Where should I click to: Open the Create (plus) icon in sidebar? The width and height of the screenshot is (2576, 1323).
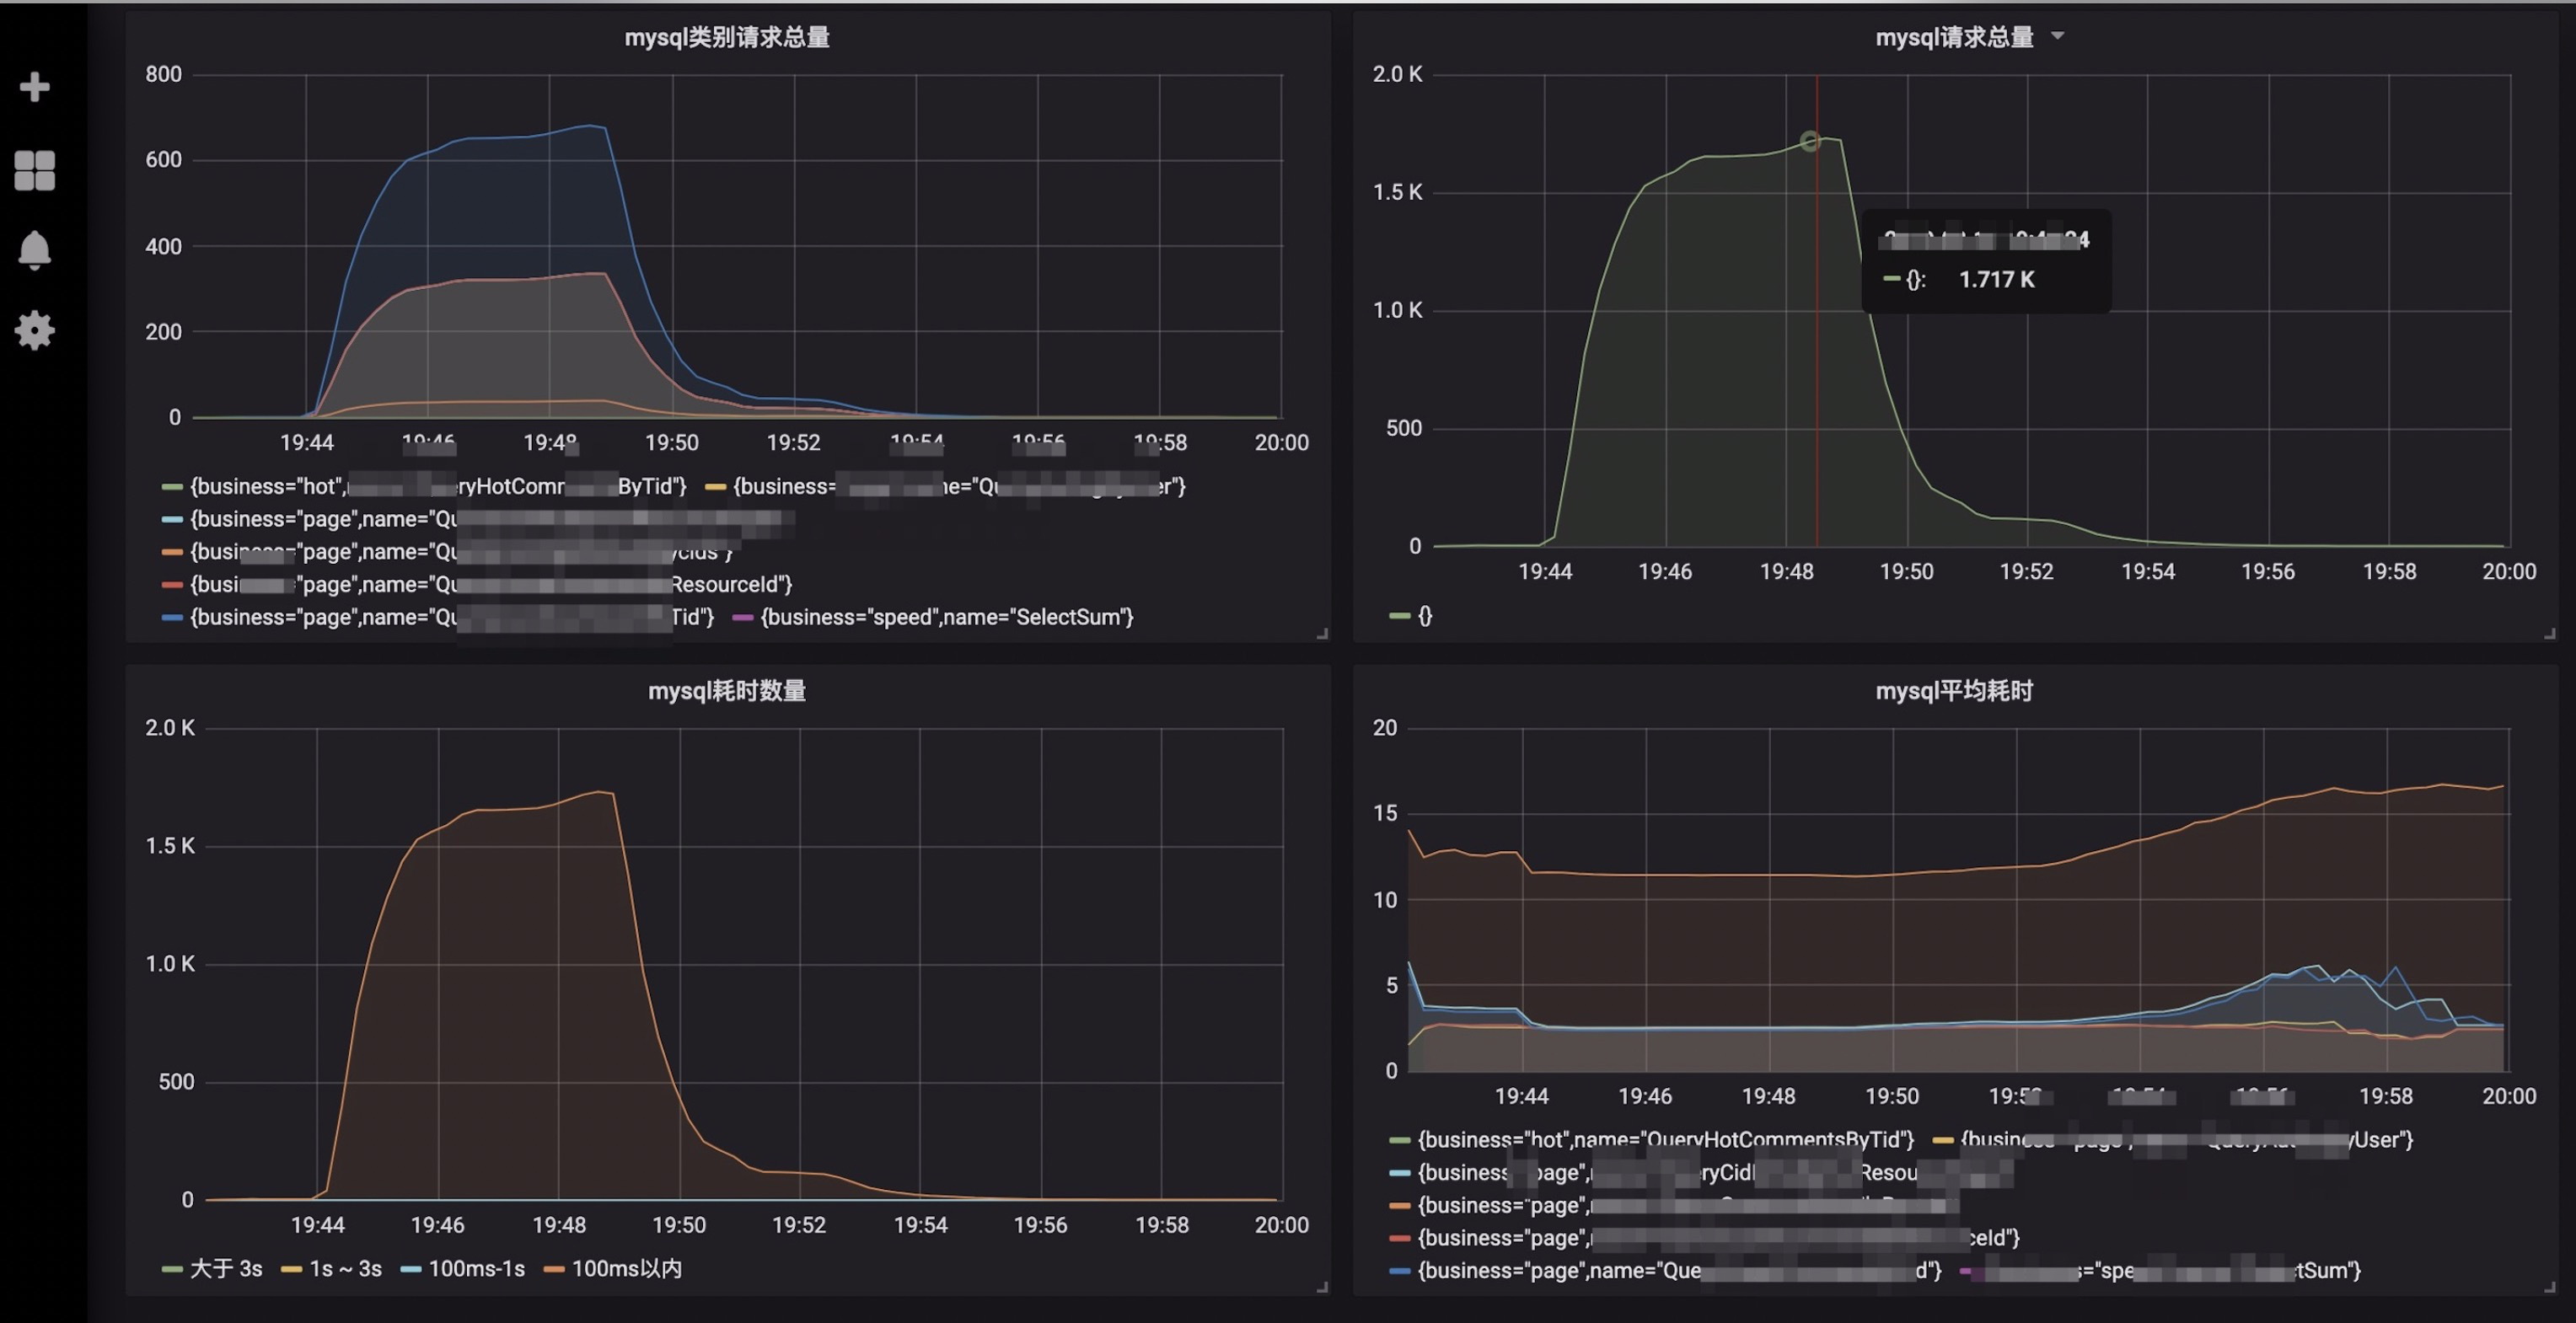[x=34, y=86]
